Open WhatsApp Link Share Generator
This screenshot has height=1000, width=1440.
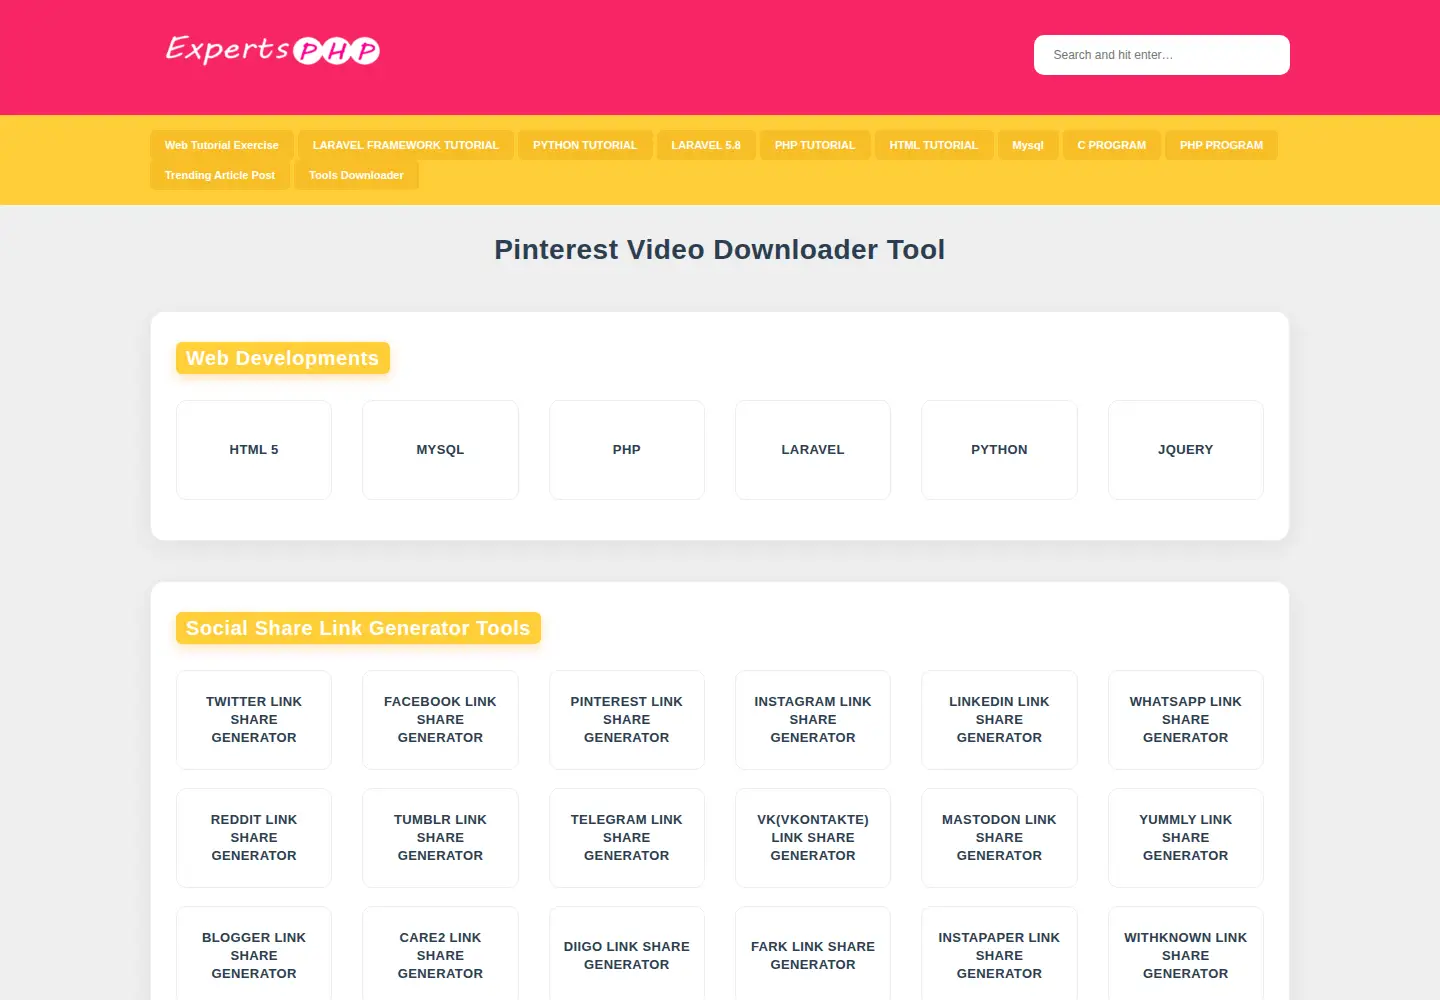1186,720
